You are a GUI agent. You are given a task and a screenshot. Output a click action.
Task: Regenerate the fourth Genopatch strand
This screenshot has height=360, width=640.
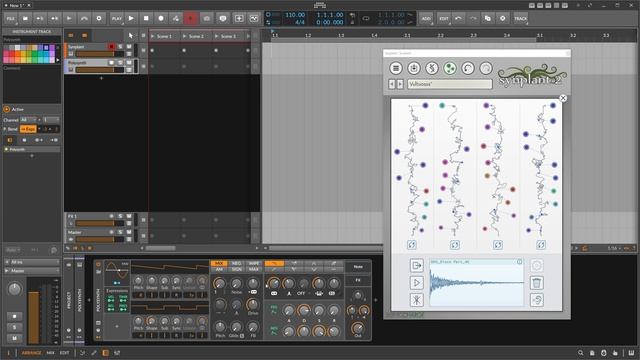tap(540, 245)
